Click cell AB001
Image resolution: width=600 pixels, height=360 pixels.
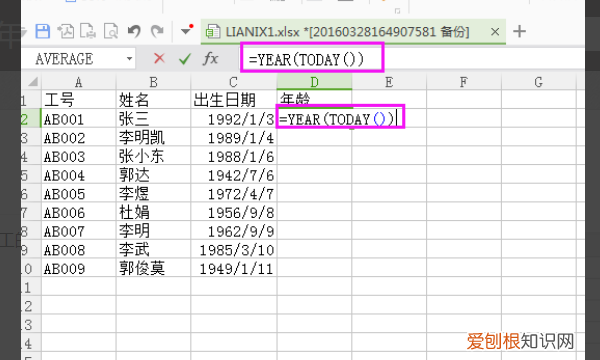pyautogui.click(x=78, y=119)
